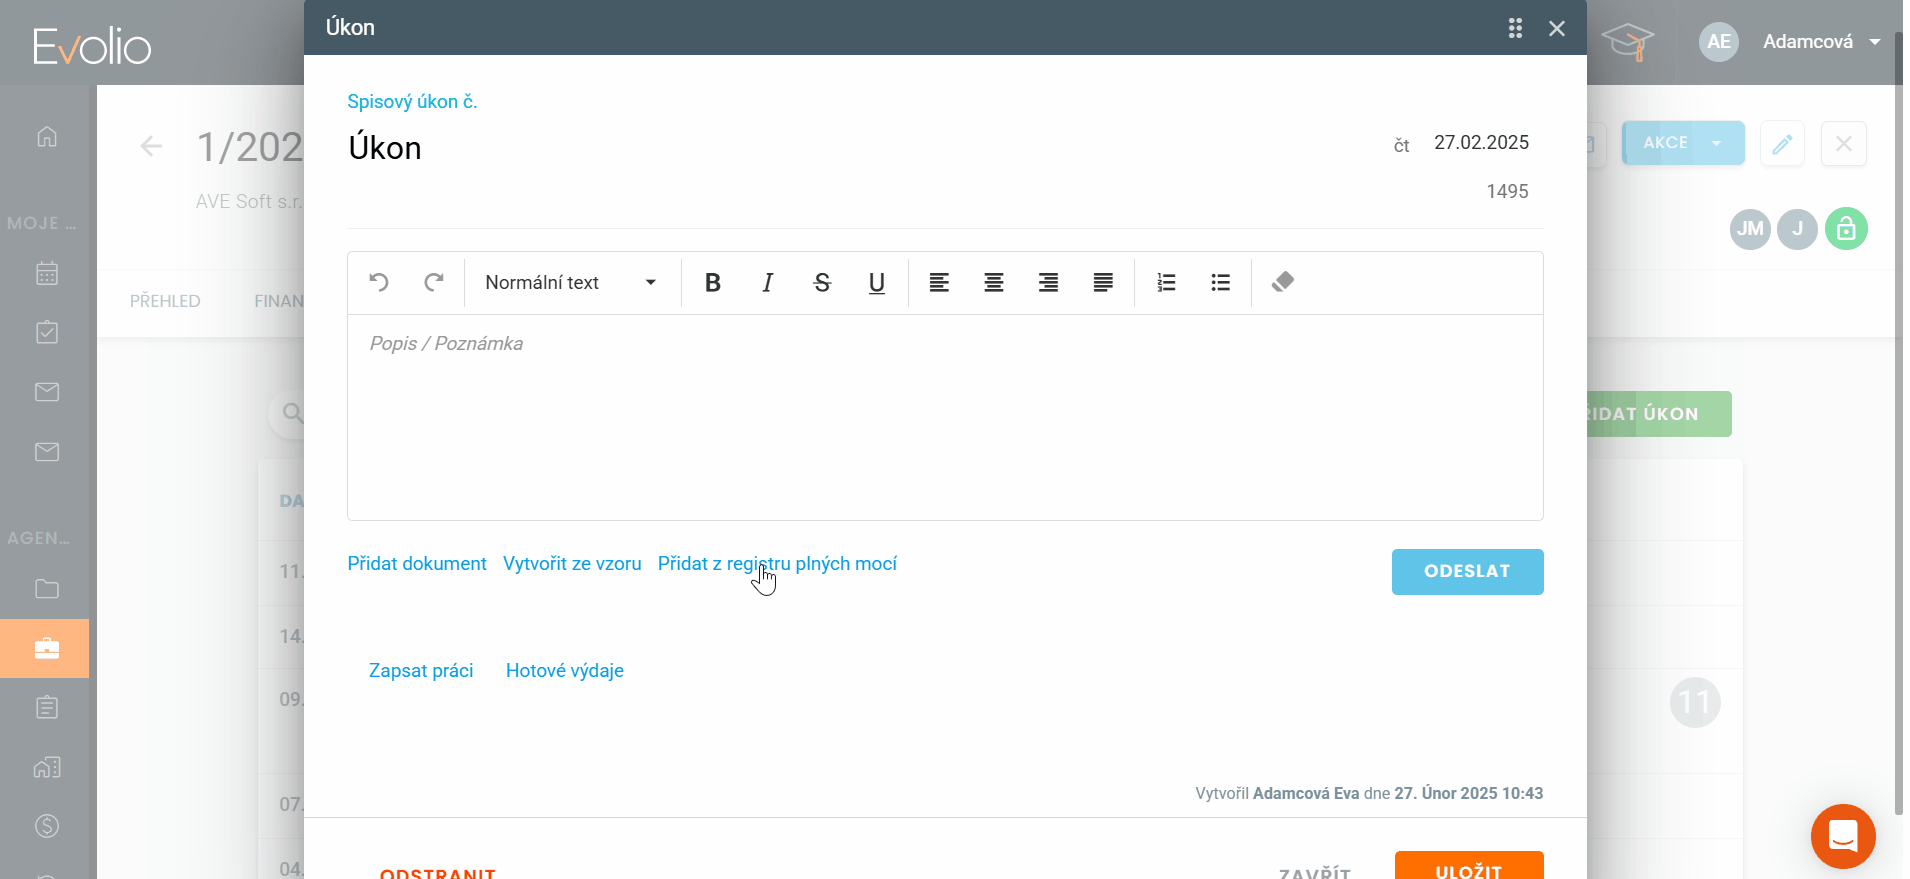Image resolution: width=1910 pixels, height=879 pixels.
Task: Open the AKCE dropdown button
Action: (x=1682, y=143)
